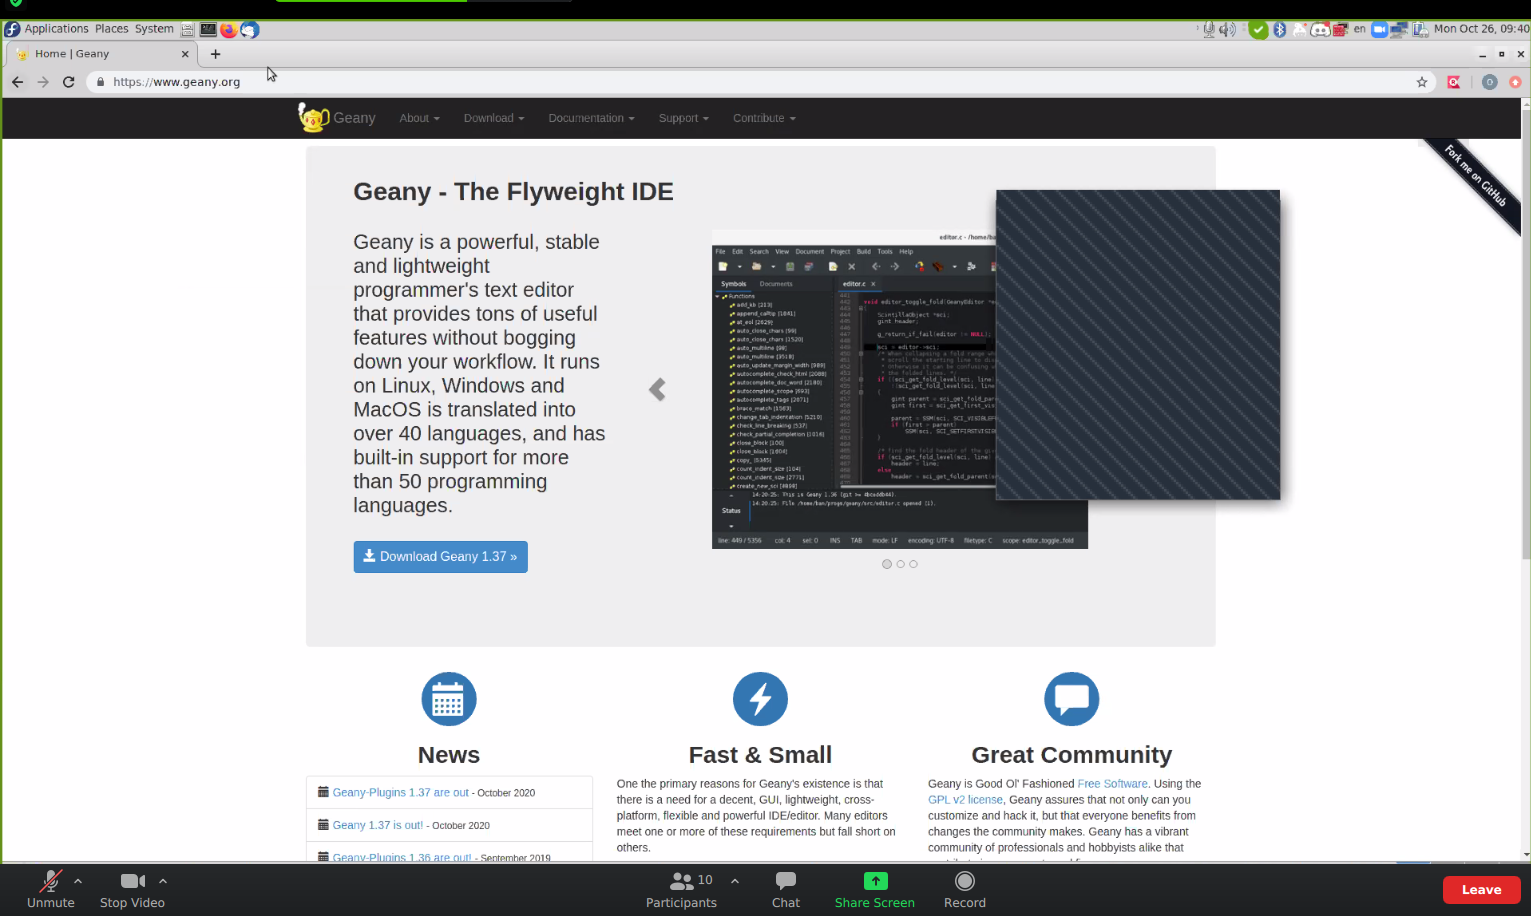The height and width of the screenshot is (916, 1531).
Task: Open the terminal launcher in the panel
Action: tap(208, 29)
